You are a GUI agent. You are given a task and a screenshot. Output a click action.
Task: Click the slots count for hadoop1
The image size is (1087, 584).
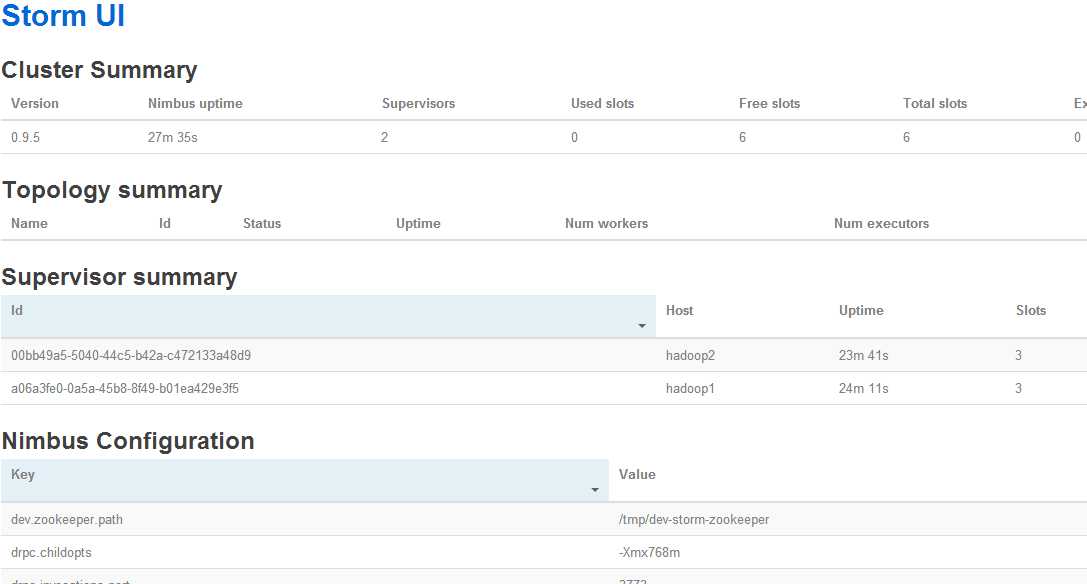tap(1018, 388)
